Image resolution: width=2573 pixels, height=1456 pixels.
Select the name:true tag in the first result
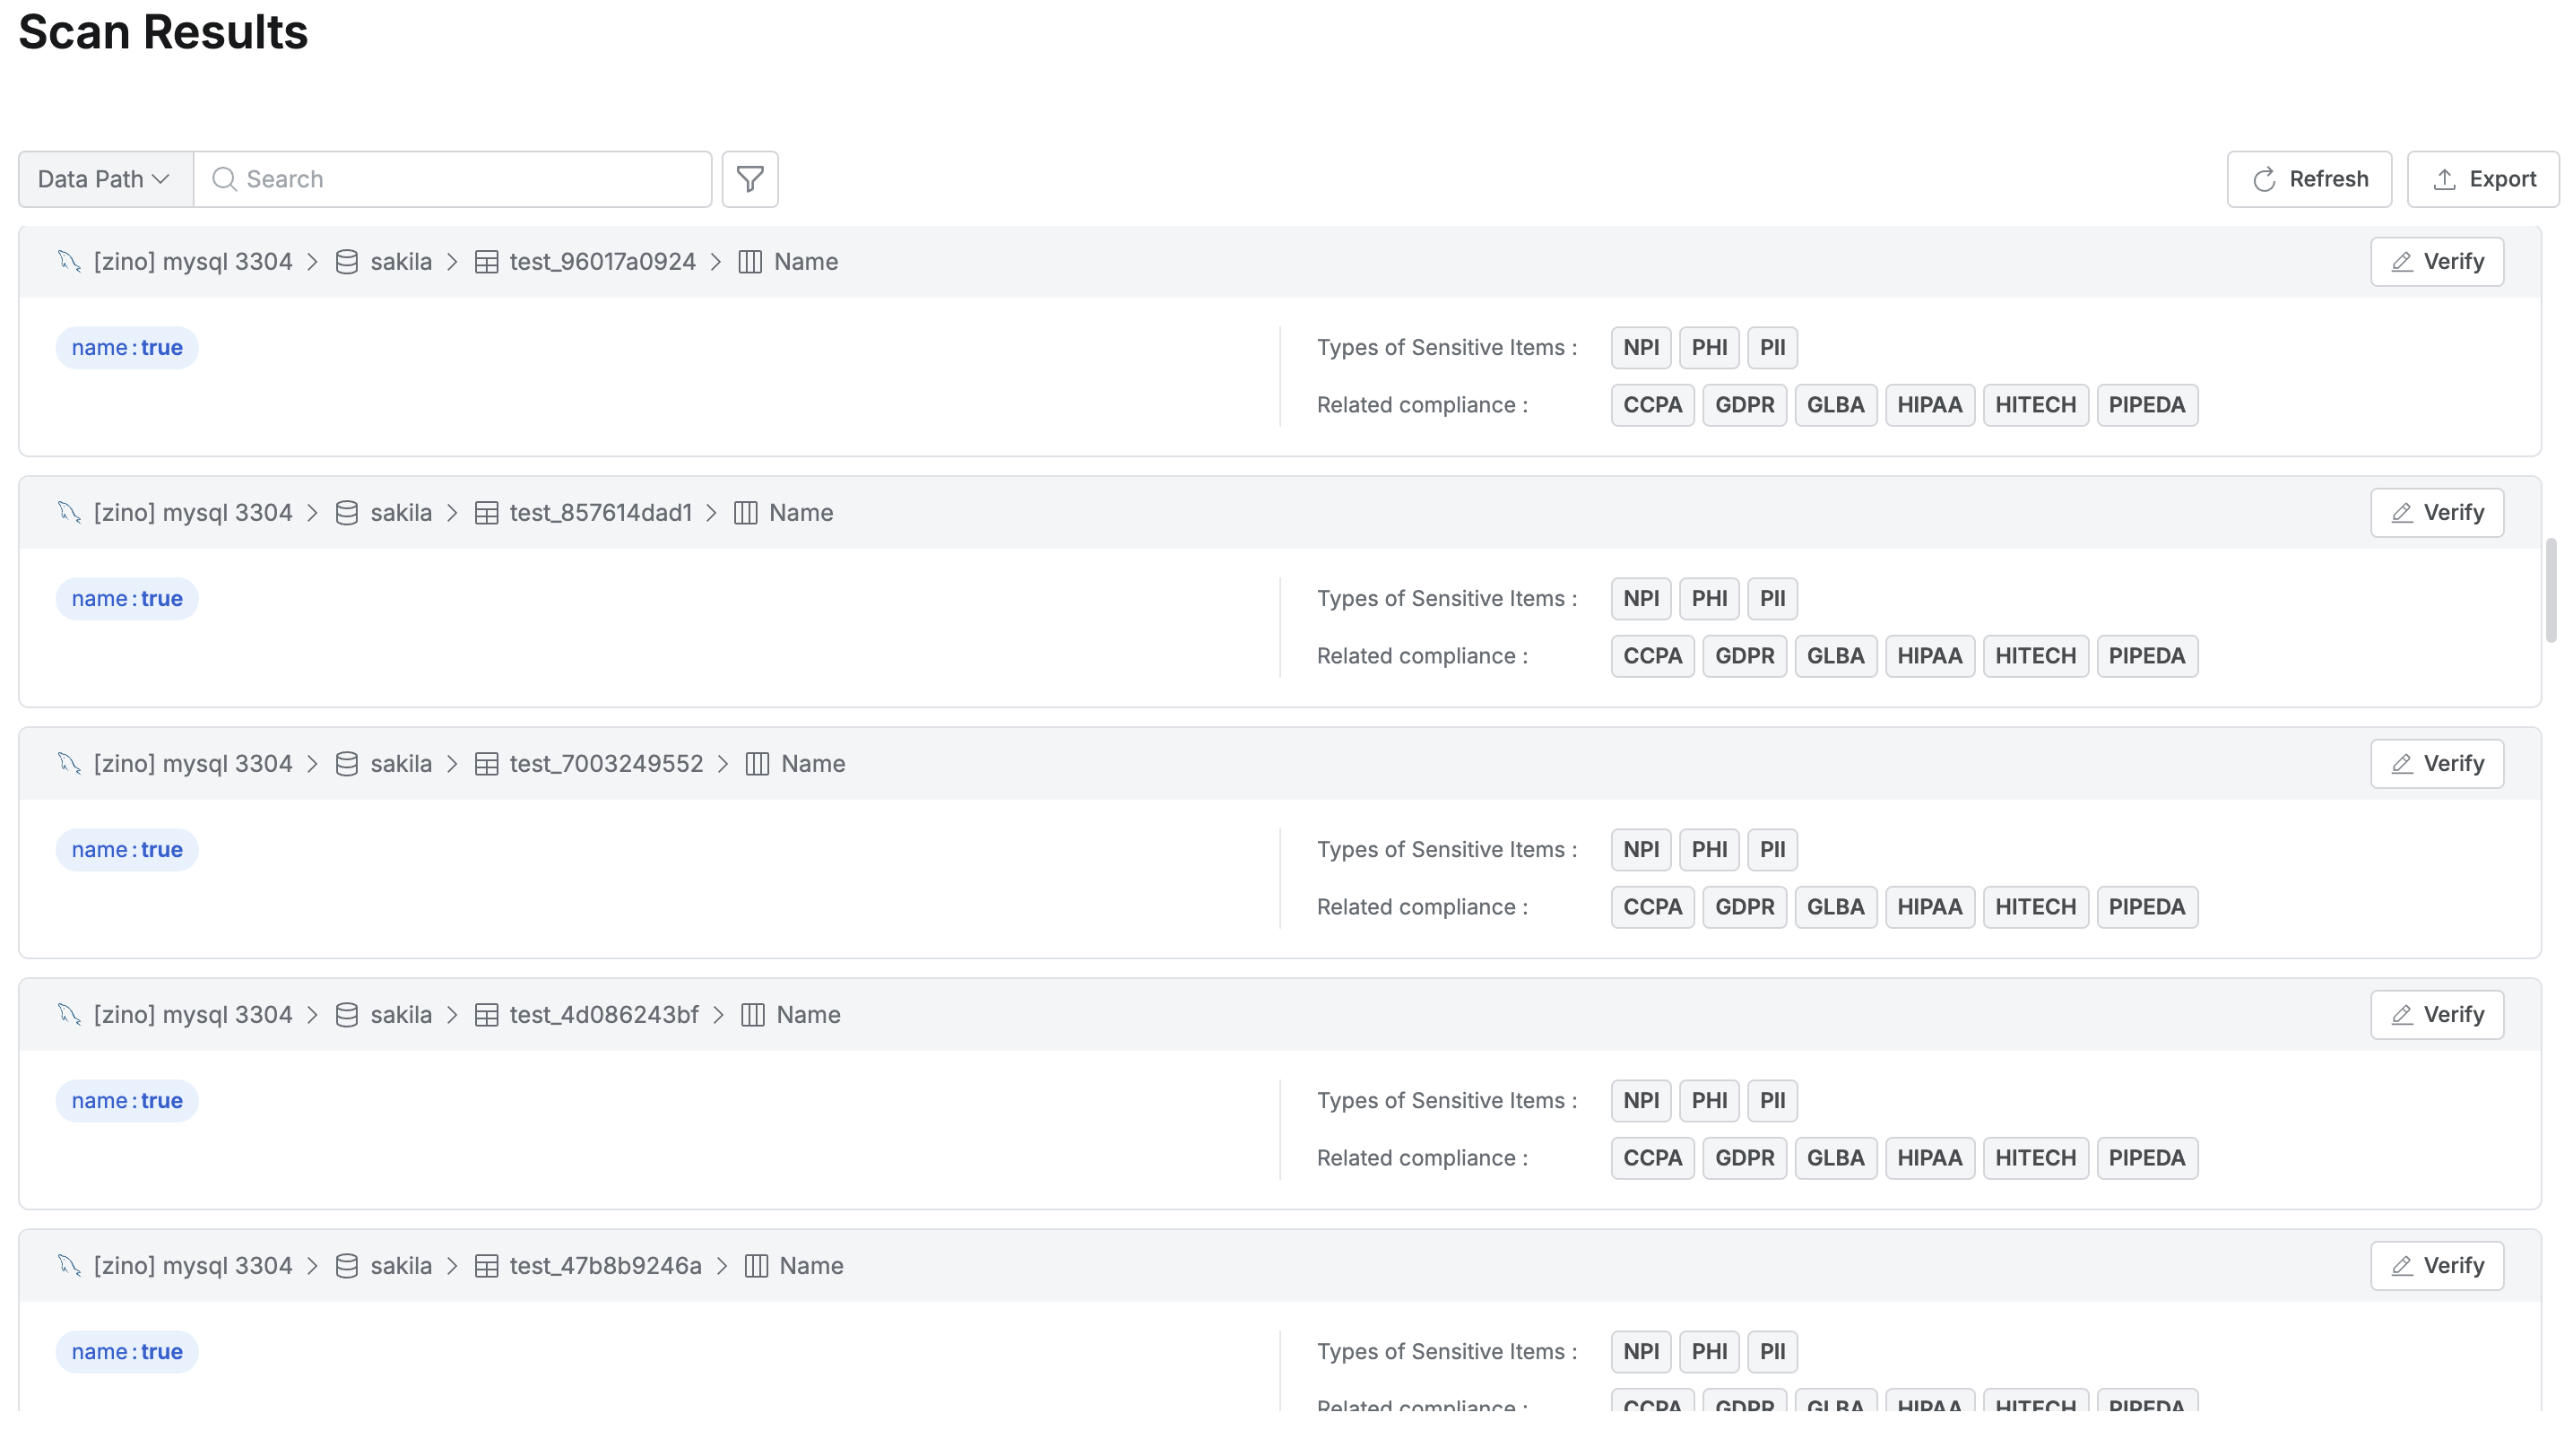[127, 348]
